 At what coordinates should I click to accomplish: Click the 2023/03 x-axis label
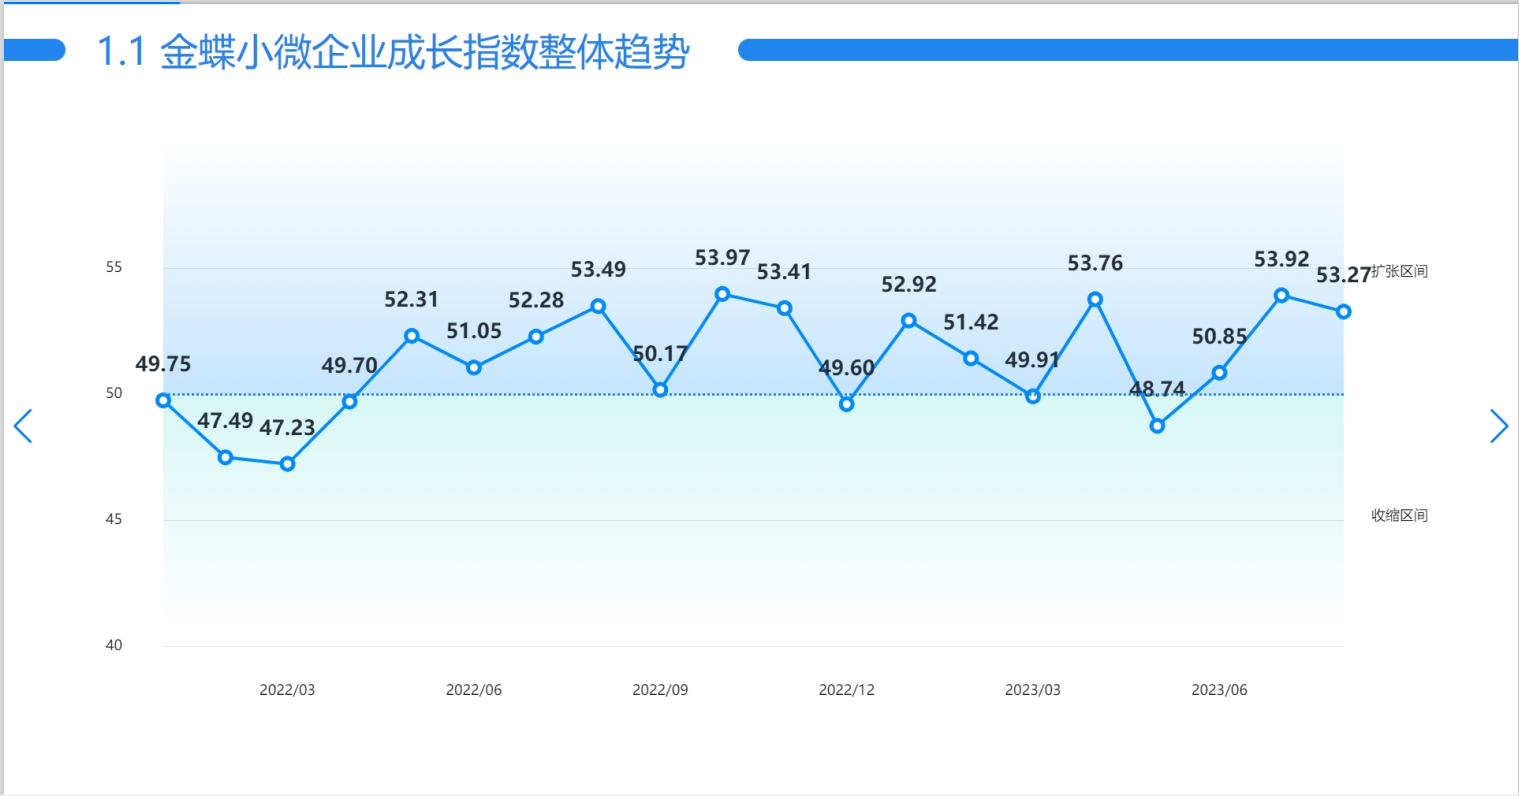click(x=1033, y=690)
